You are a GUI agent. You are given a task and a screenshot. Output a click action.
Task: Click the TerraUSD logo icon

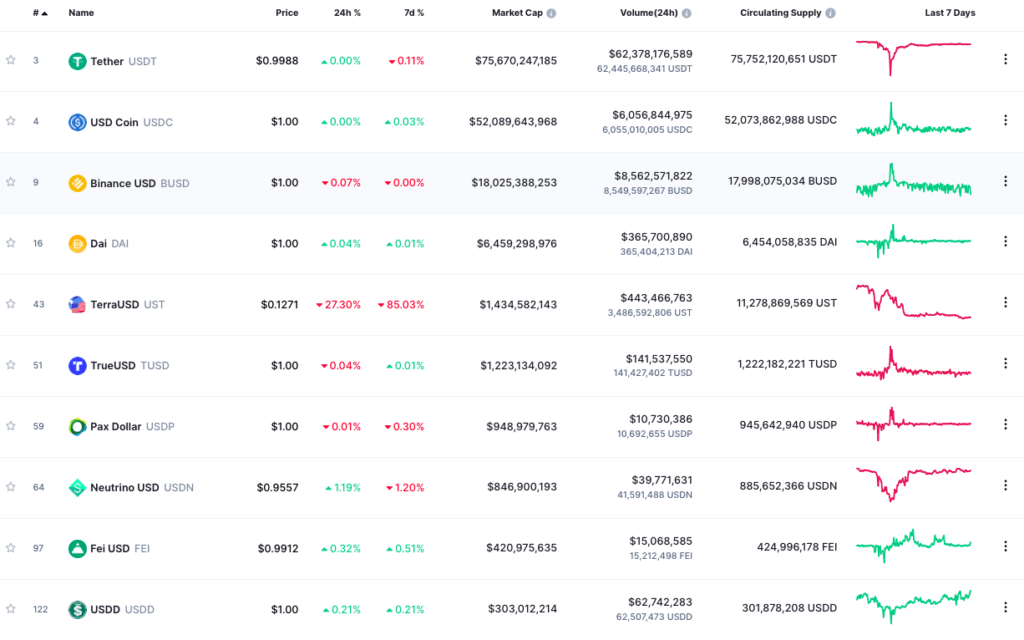click(x=77, y=304)
